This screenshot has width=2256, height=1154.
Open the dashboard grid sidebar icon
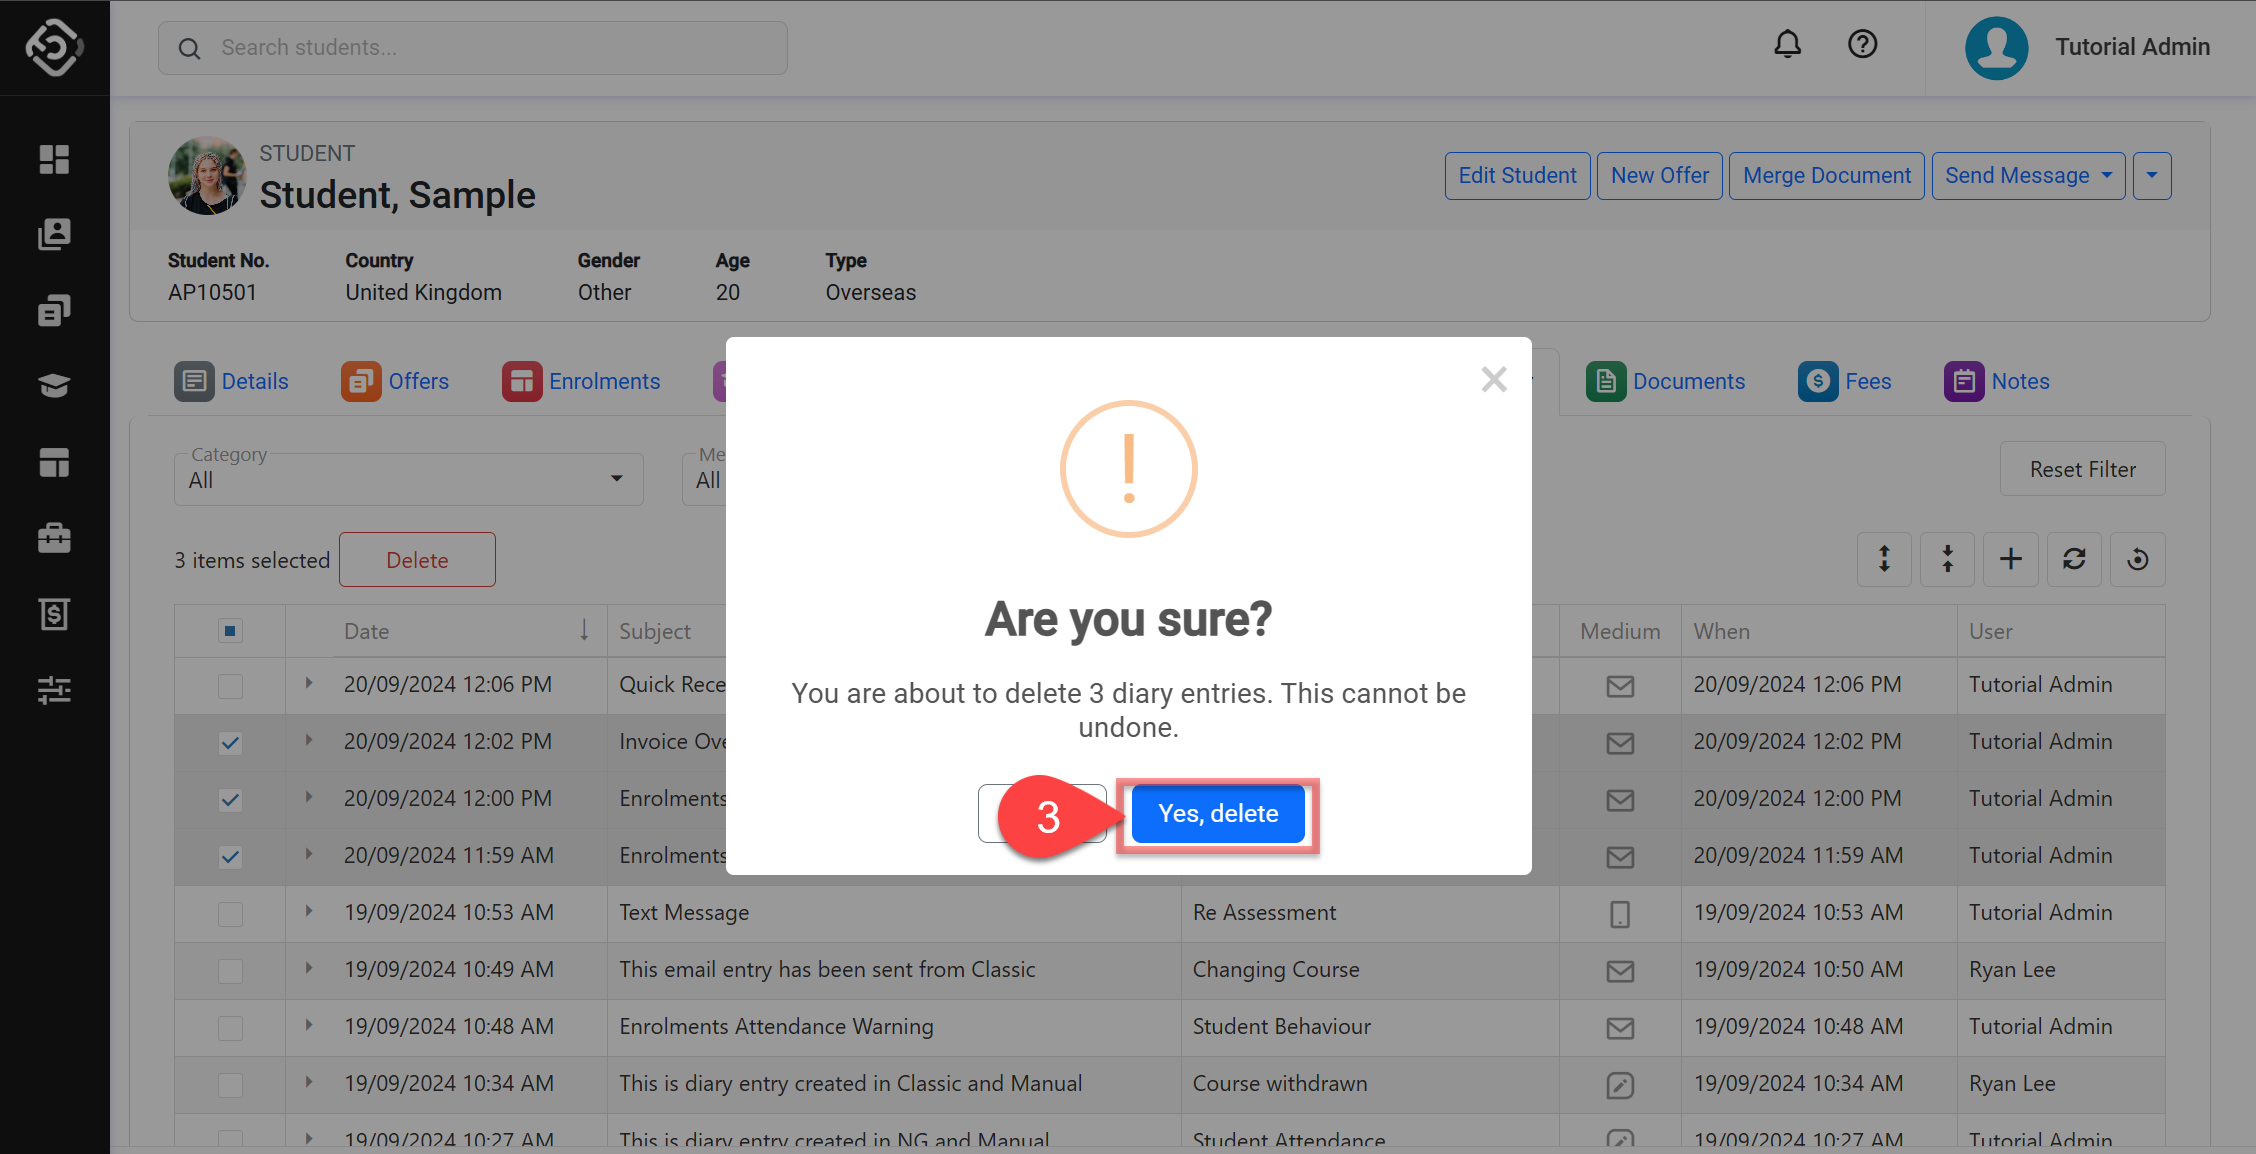[54, 159]
